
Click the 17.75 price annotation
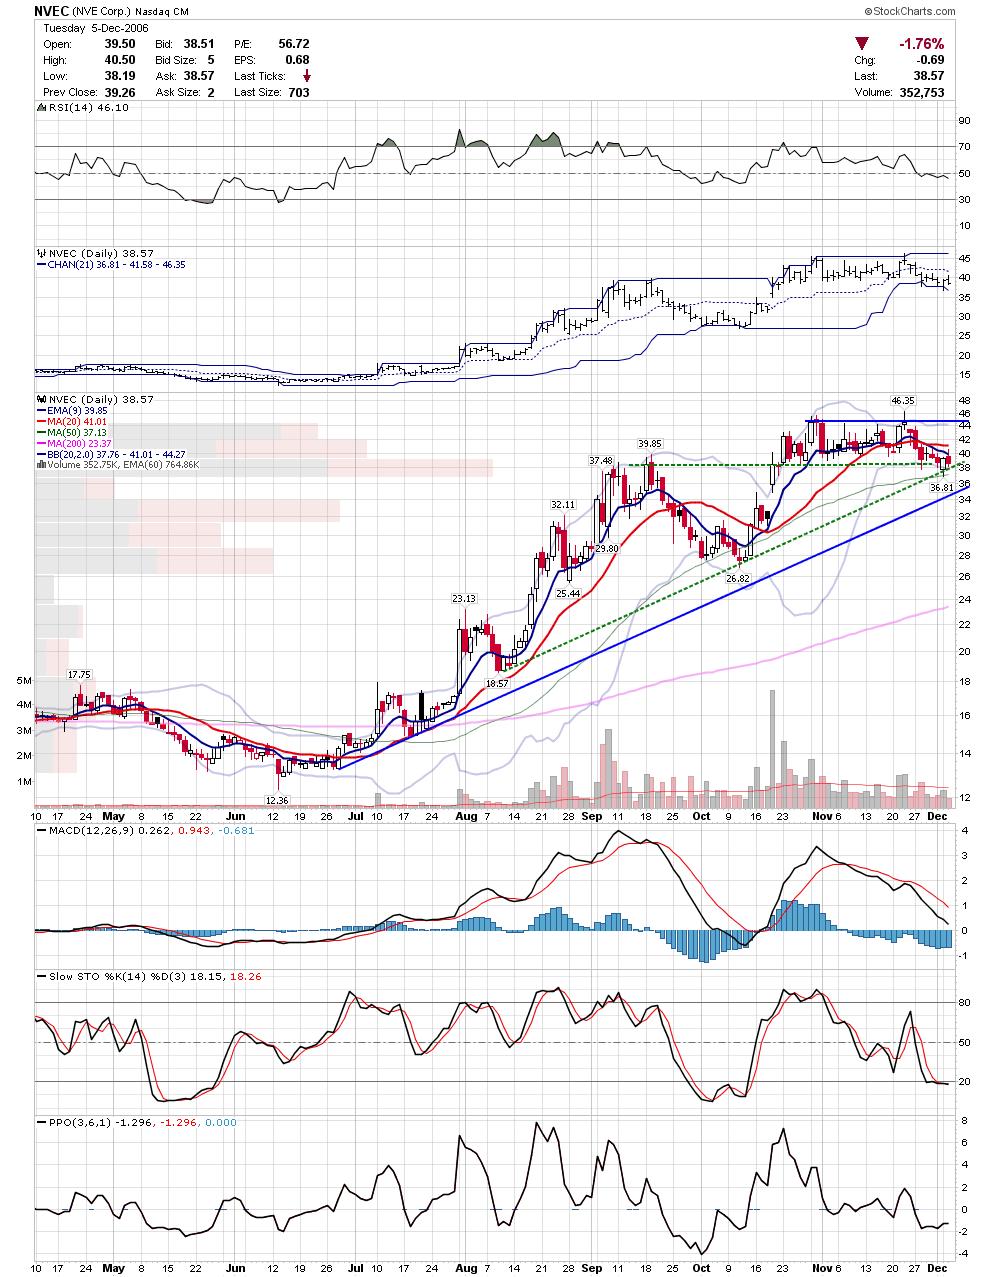click(x=80, y=674)
